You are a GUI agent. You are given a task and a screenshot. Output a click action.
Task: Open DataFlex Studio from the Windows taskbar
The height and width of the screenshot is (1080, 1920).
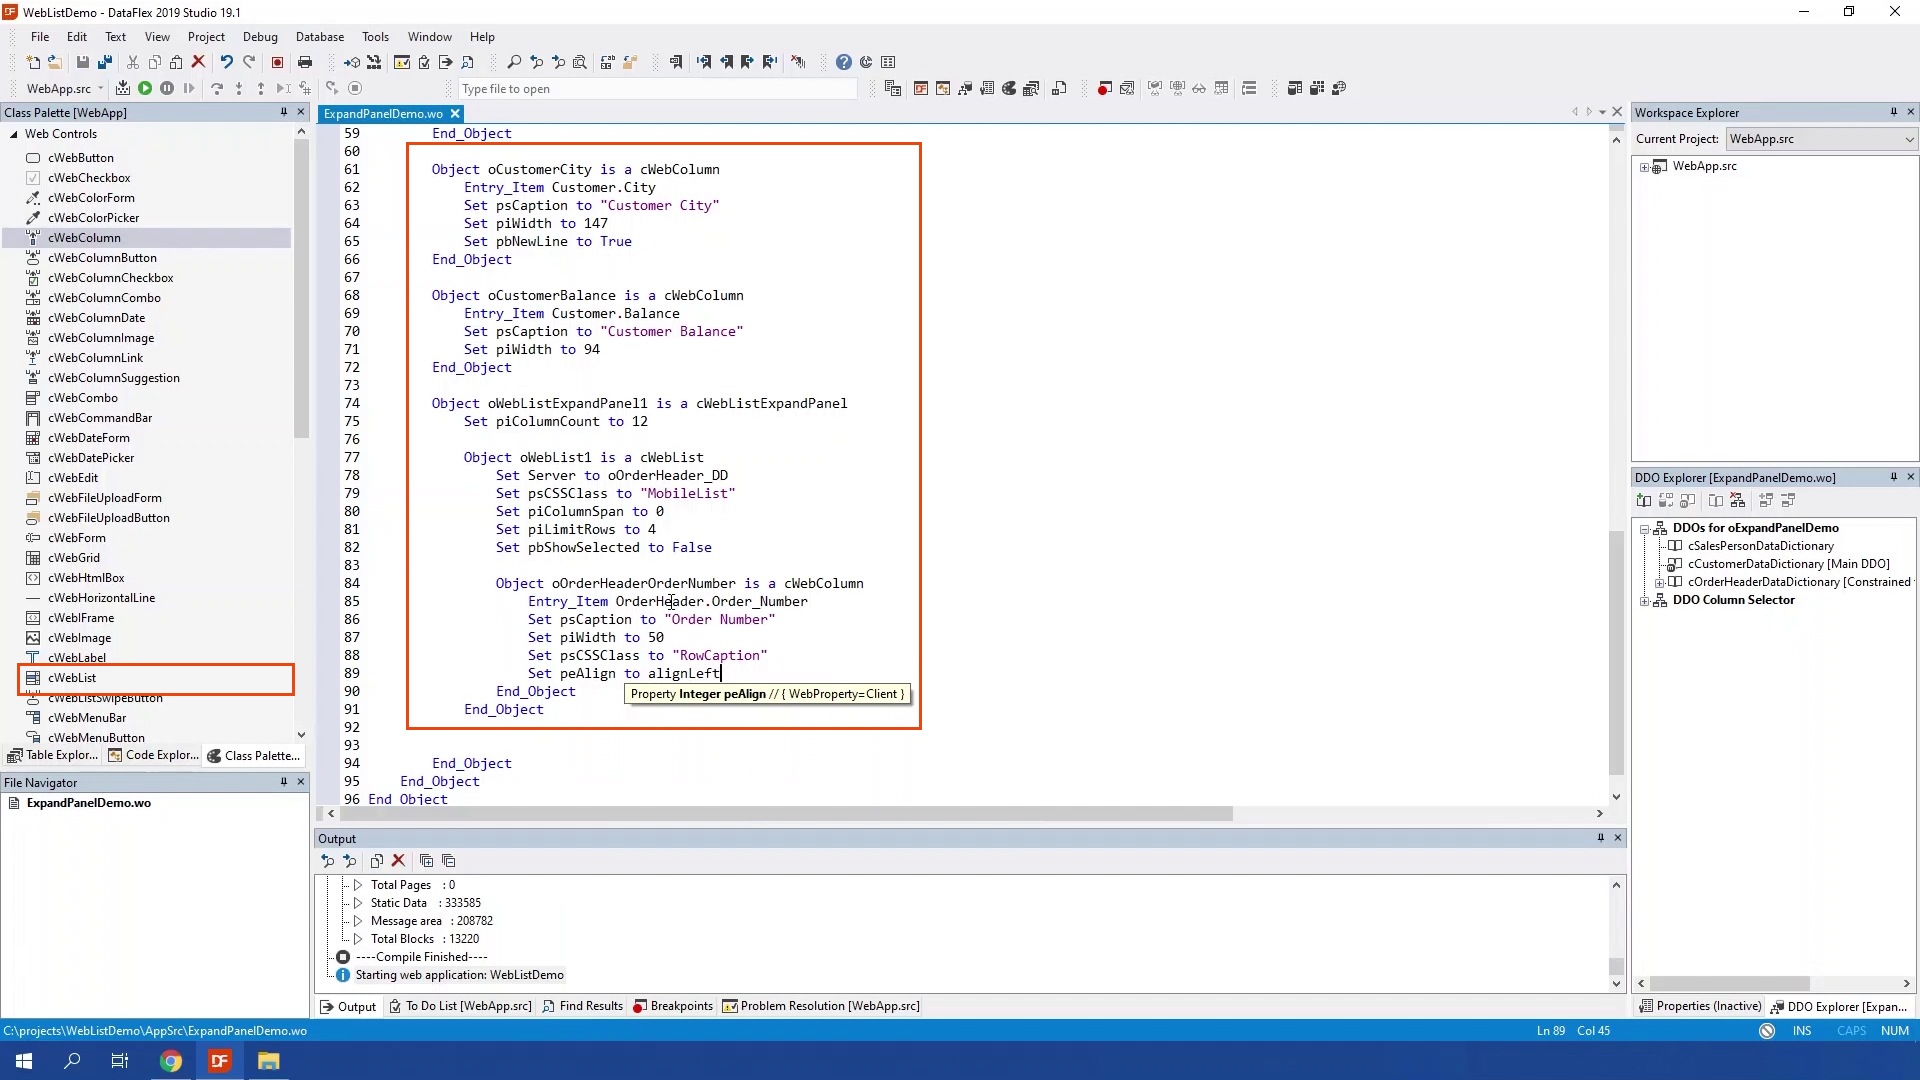click(219, 1061)
